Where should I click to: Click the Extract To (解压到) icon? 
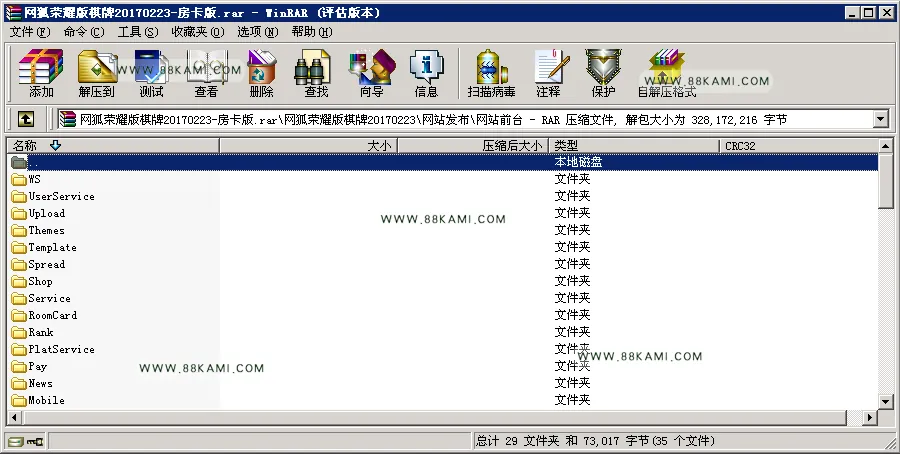pyautogui.click(x=96, y=73)
